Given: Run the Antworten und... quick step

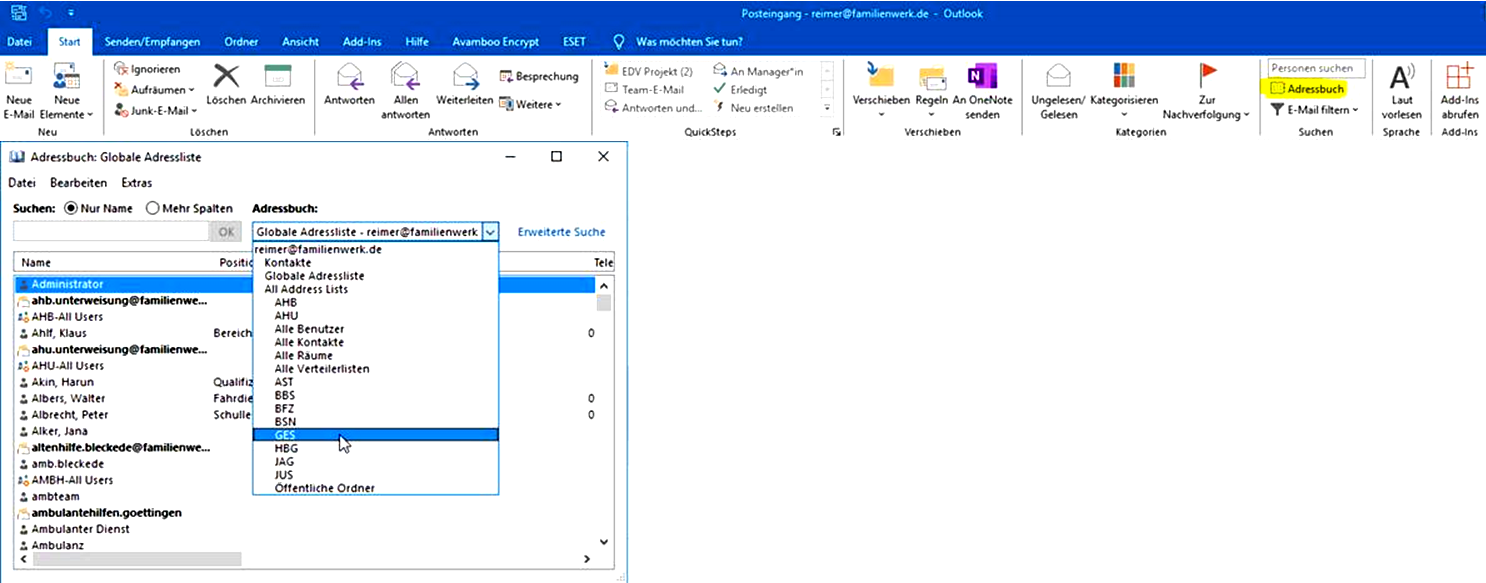Looking at the screenshot, I should pos(654,108).
